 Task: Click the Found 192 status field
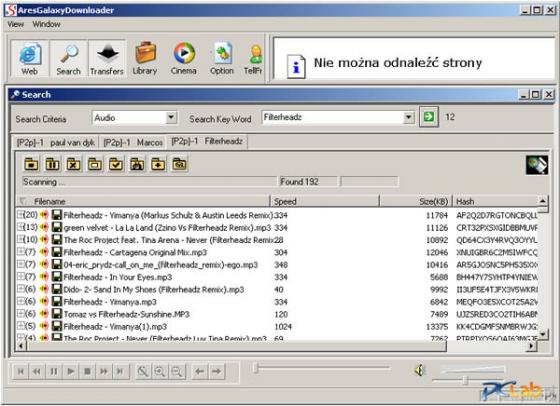308,182
